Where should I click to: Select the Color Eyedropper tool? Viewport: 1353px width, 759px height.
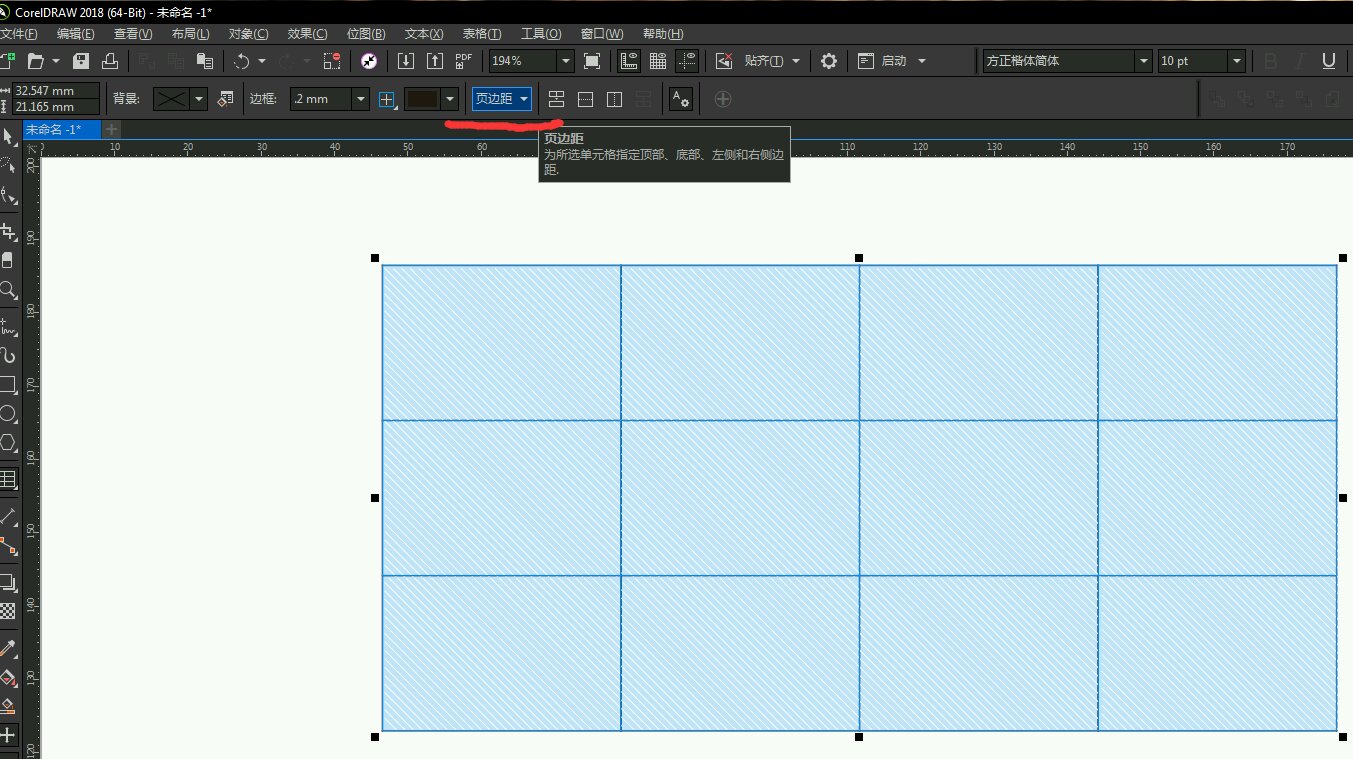click(x=8, y=647)
